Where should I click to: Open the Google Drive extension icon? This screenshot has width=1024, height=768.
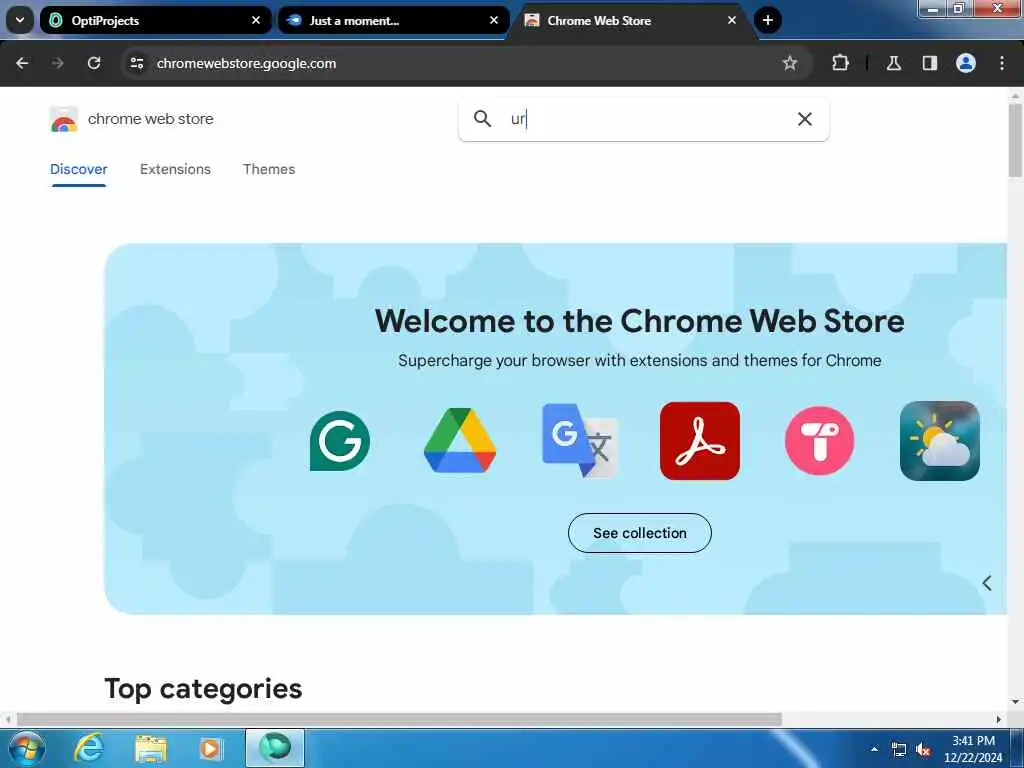point(460,440)
